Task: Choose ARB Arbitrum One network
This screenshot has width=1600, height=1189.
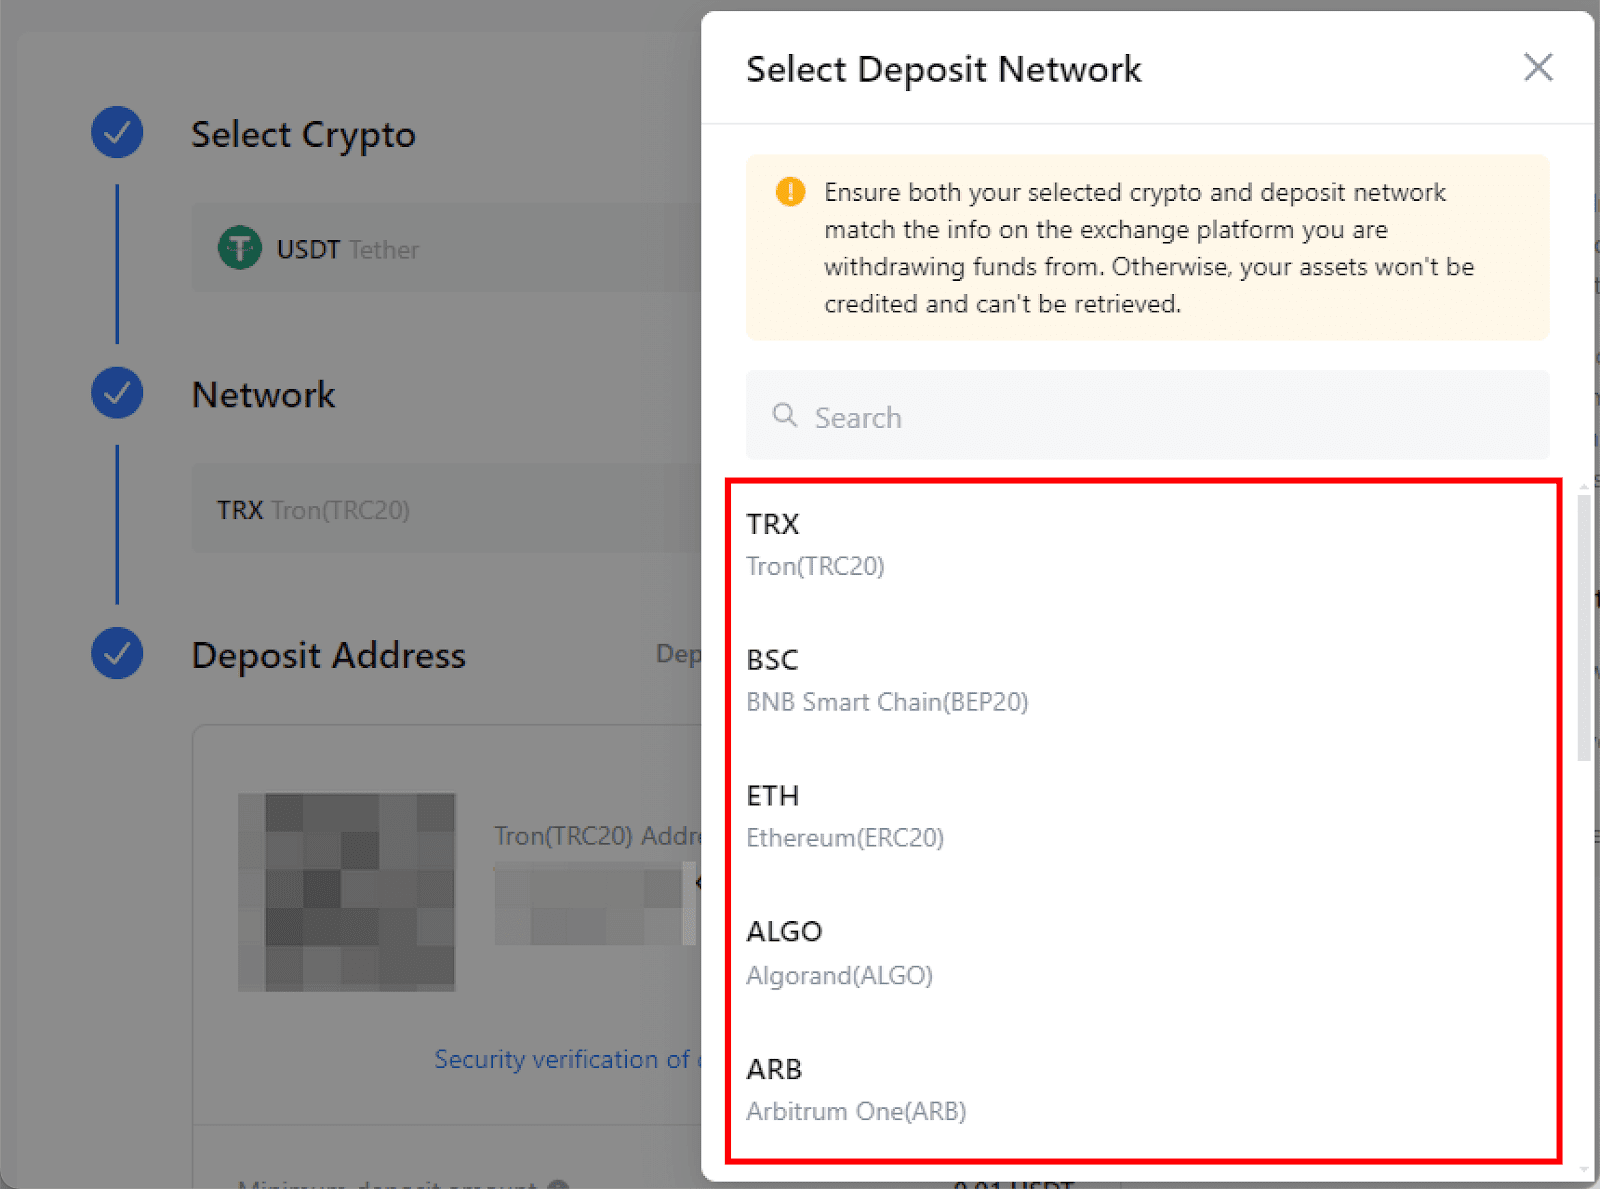Action: [1140, 1089]
